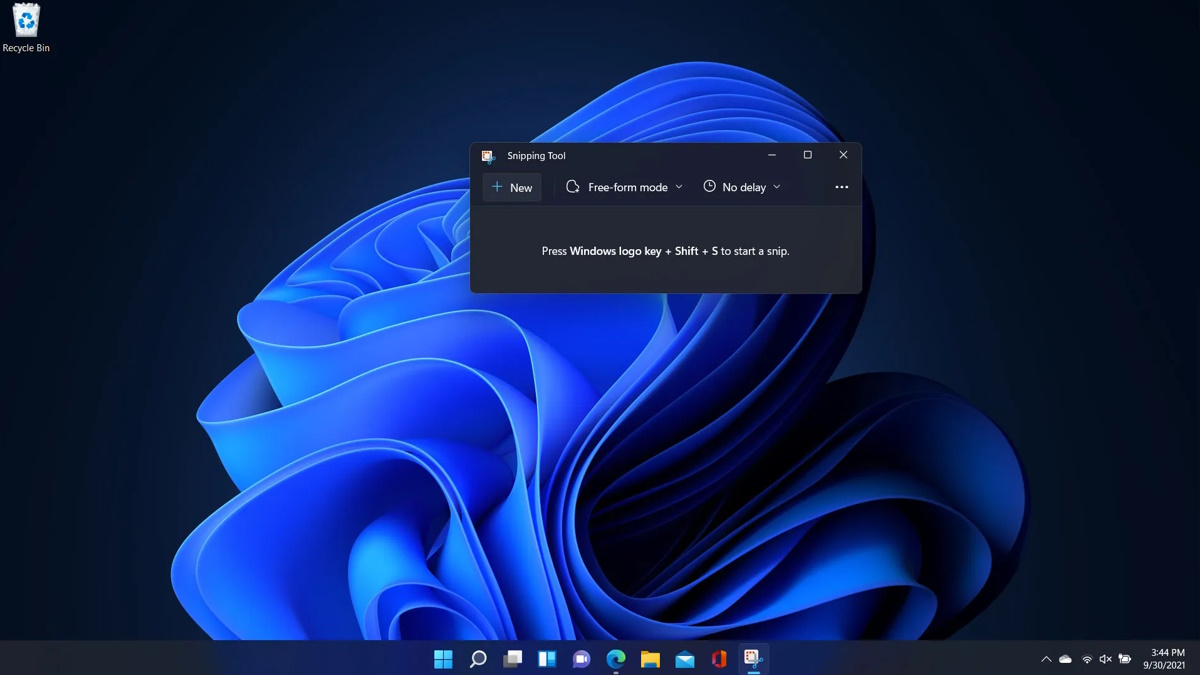Maximize the Snipping Tool window

pyautogui.click(x=807, y=155)
